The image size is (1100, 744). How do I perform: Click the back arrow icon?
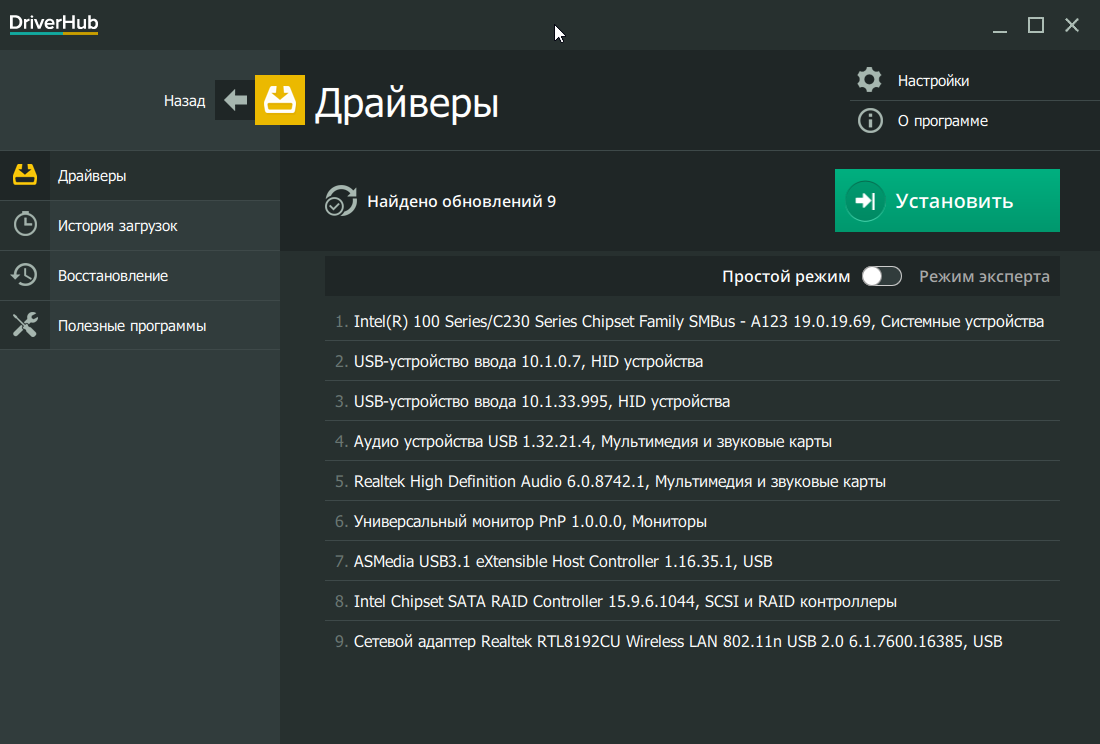pyautogui.click(x=235, y=101)
